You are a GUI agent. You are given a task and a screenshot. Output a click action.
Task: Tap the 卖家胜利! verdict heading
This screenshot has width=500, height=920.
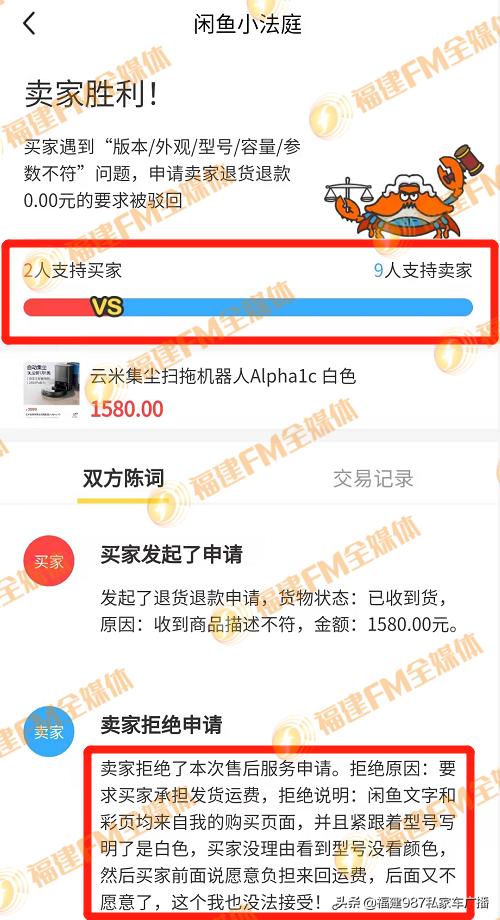click(92, 94)
